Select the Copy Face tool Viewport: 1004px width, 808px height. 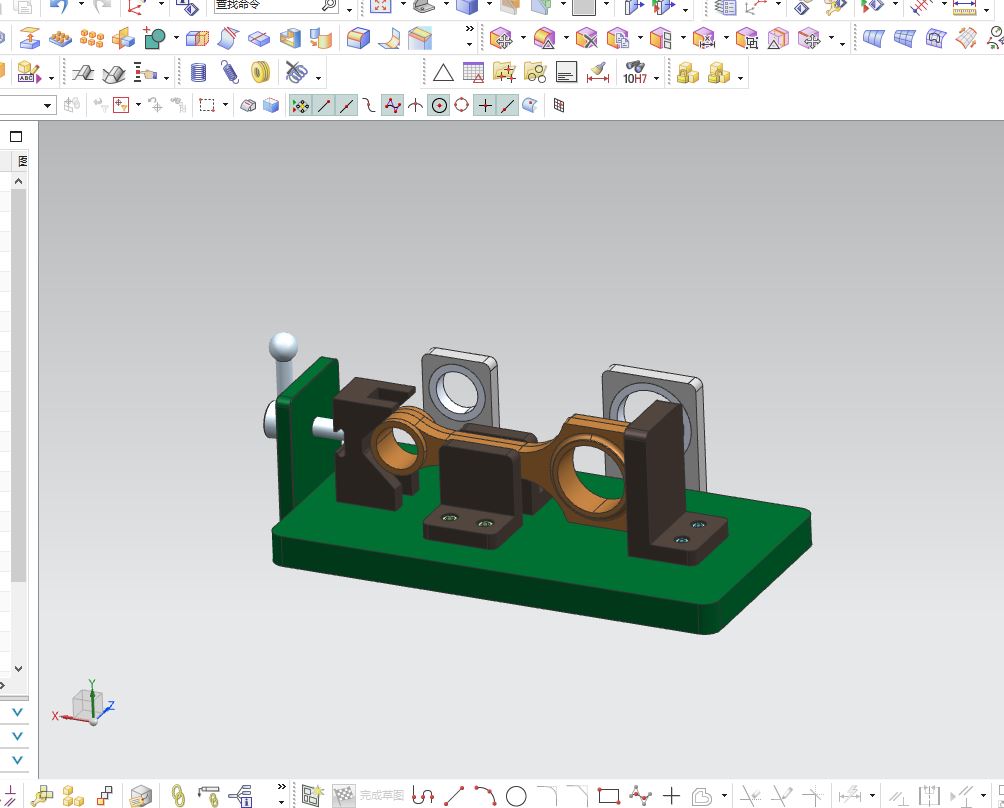coord(618,38)
